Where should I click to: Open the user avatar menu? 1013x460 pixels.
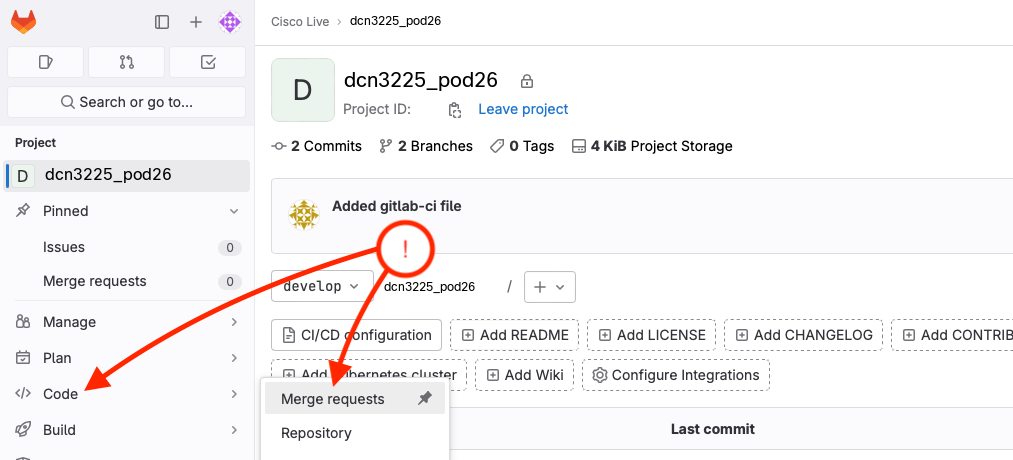click(230, 21)
